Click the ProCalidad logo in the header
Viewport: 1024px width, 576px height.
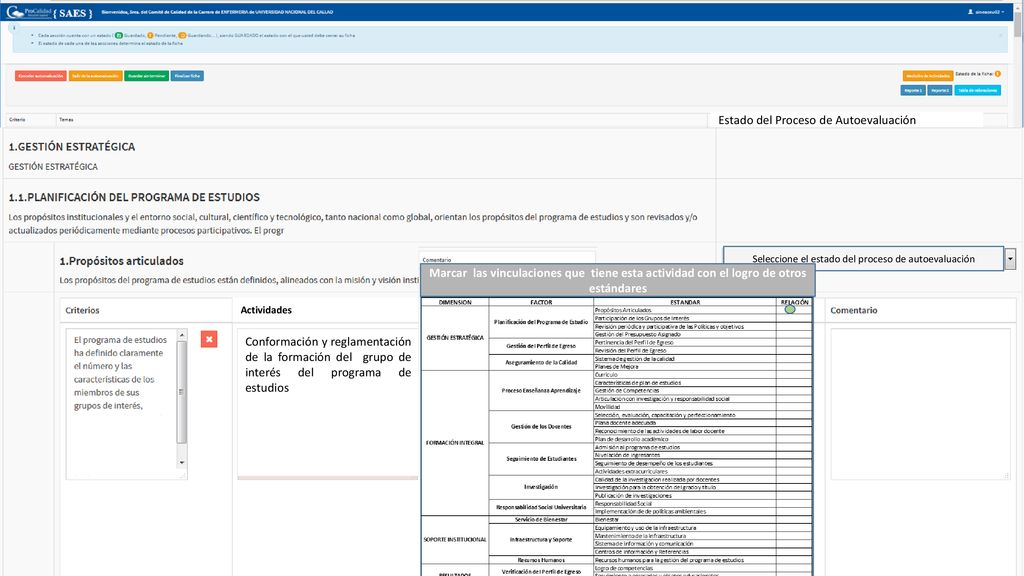coord(29,12)
